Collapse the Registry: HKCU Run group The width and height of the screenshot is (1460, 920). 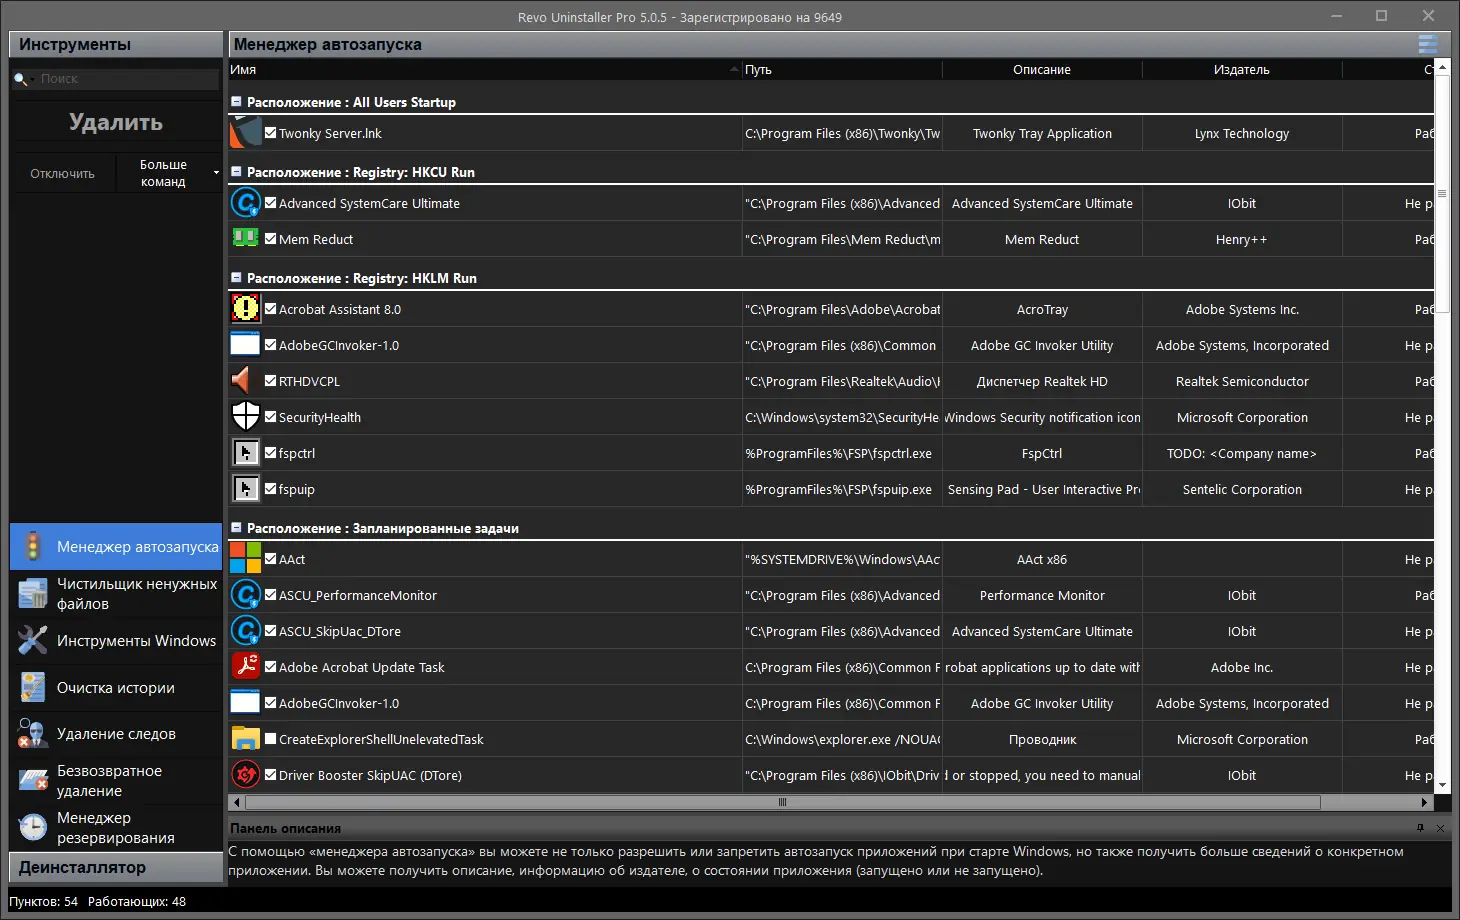(x=236, y=172)
